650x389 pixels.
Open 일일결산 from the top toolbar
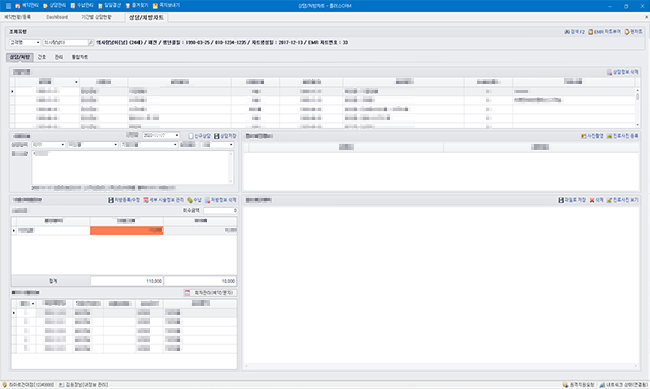pyautogui.click(x=109, y=6)
